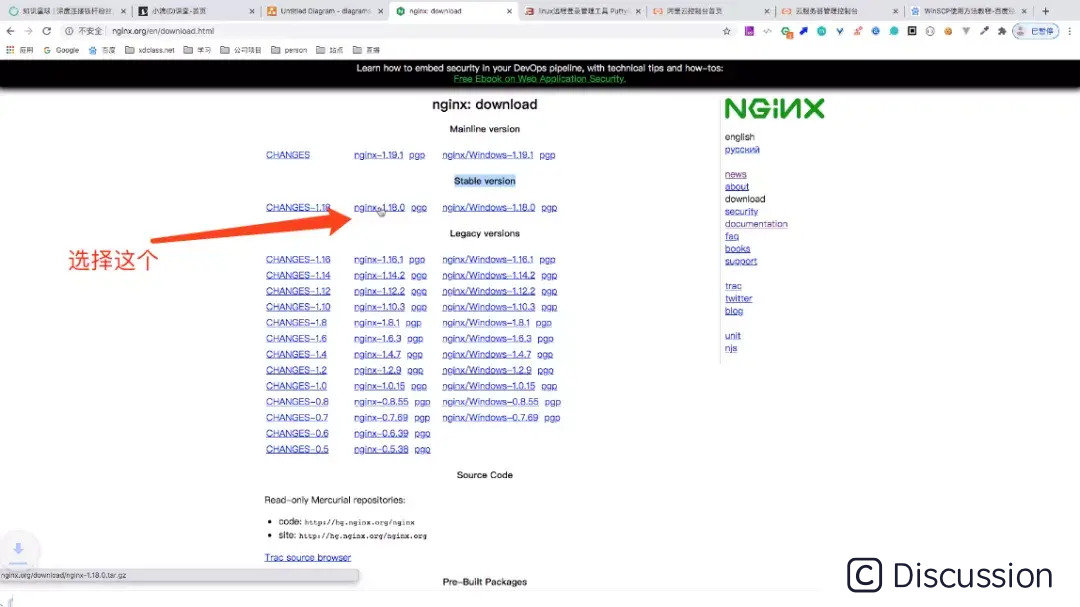
Task: Download nginx-0.8.55 legacy version
Action: pyautogui.click(x=381, y=402)
